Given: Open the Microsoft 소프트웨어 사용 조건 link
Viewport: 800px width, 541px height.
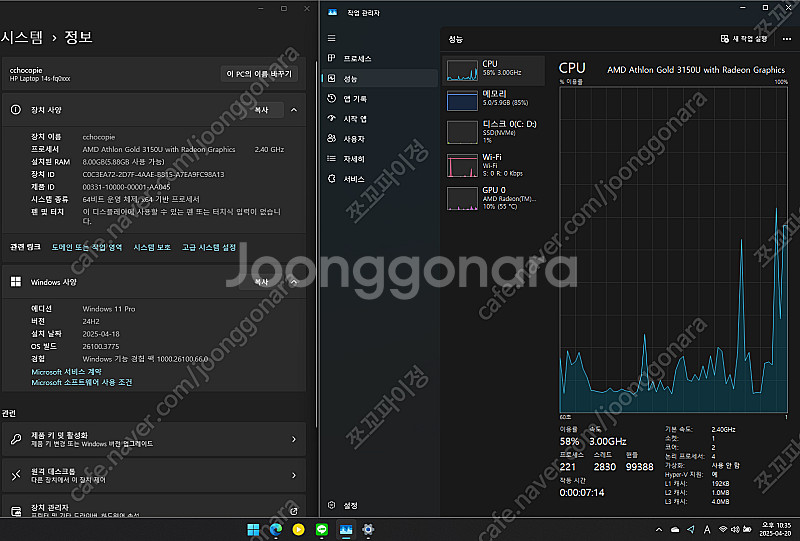Looking at the screenshot, I should pos(82,382).
